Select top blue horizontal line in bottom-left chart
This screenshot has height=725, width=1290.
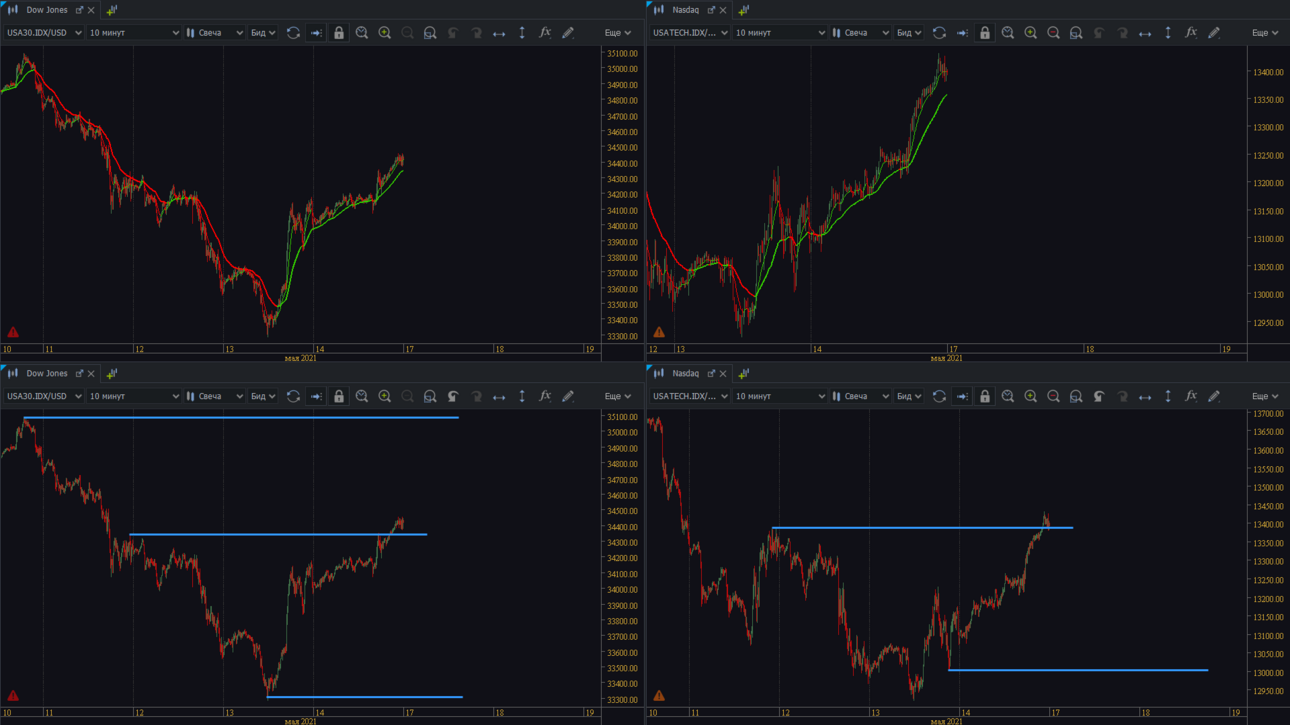(x=241, y=418)
